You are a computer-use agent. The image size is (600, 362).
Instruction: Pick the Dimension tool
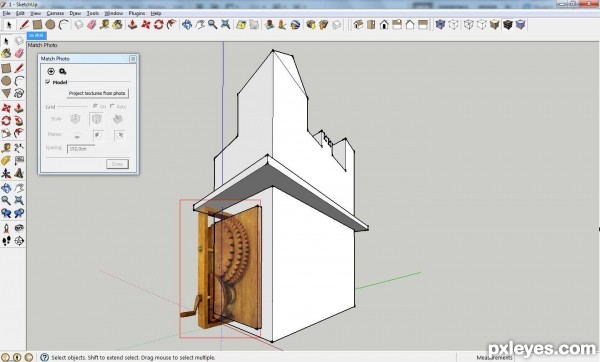click(19, 147)
